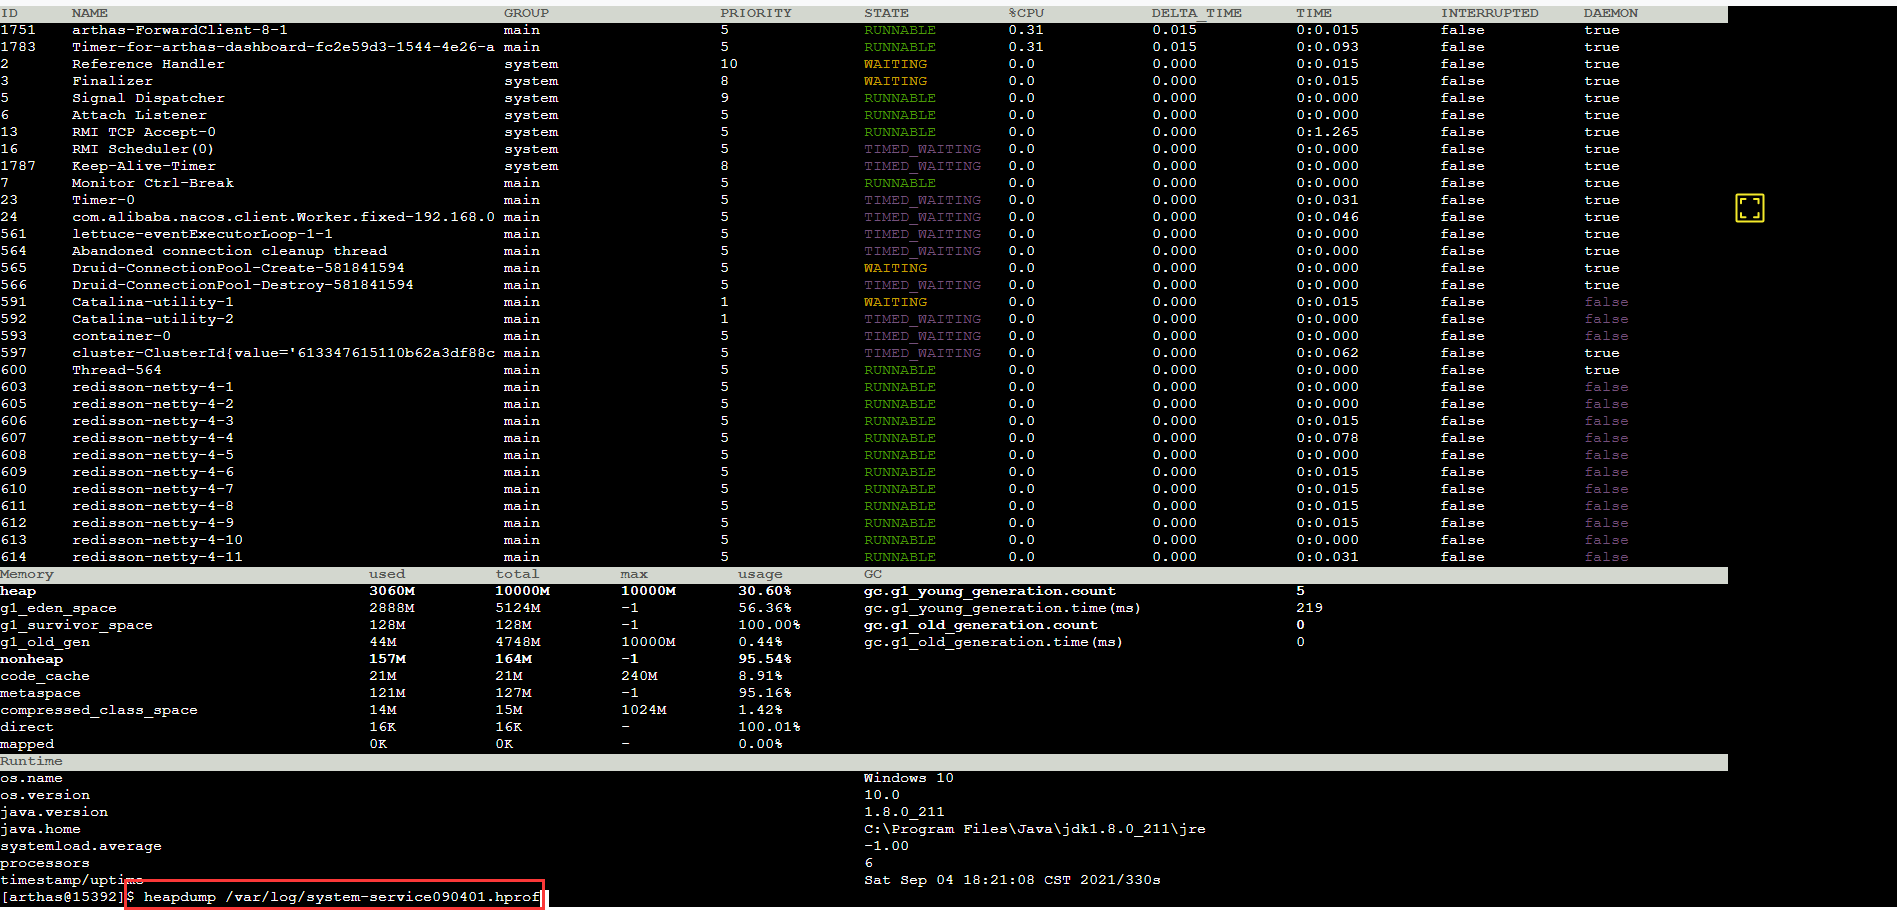1897x914 pixels.
Task: Click heap usage value 30.60%
Action: (765, 591)
